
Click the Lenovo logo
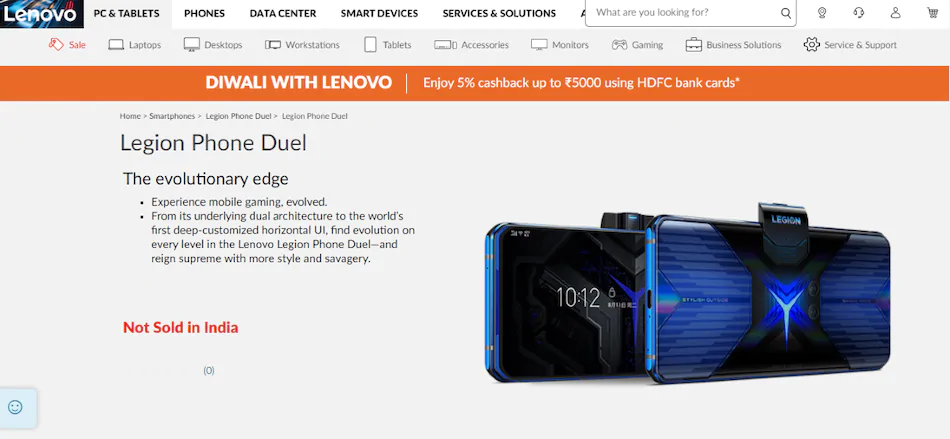click(42, 14)
